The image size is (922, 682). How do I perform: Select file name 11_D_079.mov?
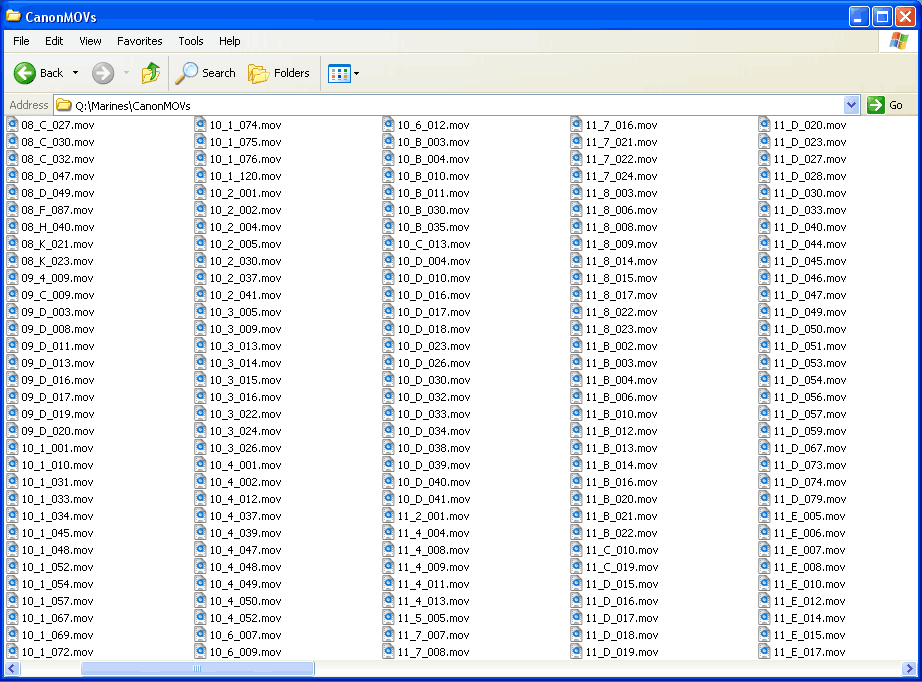pyautogui.click(x=810, y=499)
